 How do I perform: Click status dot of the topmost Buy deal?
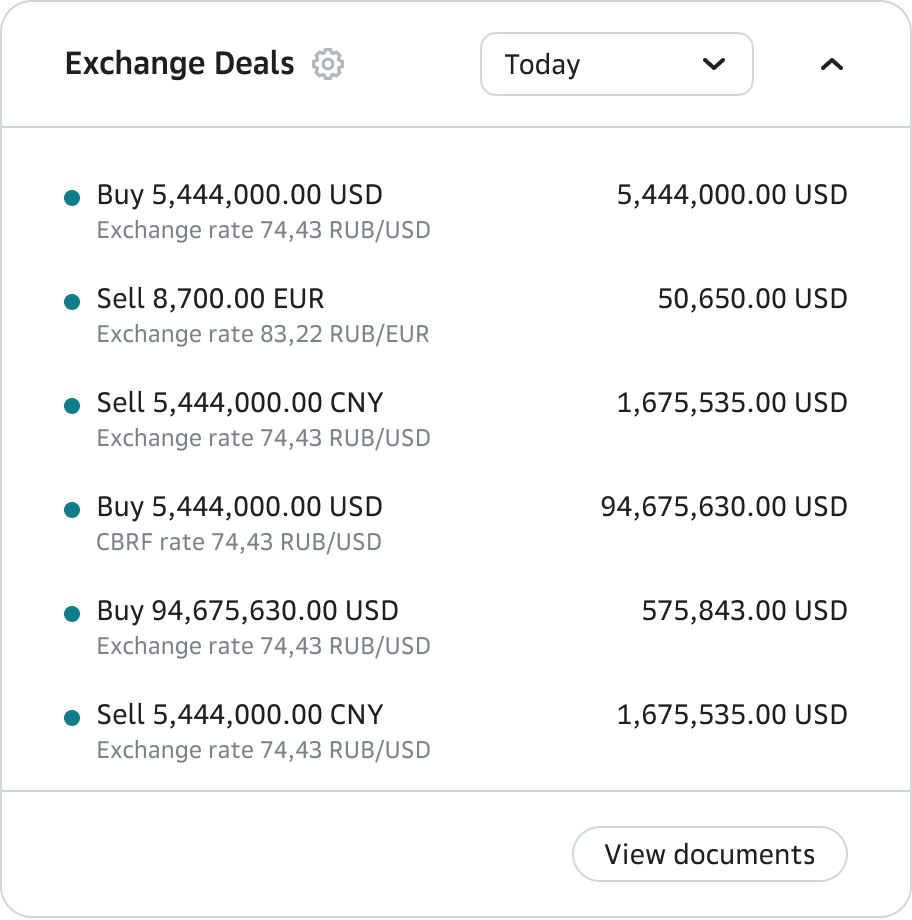[72, 198]
